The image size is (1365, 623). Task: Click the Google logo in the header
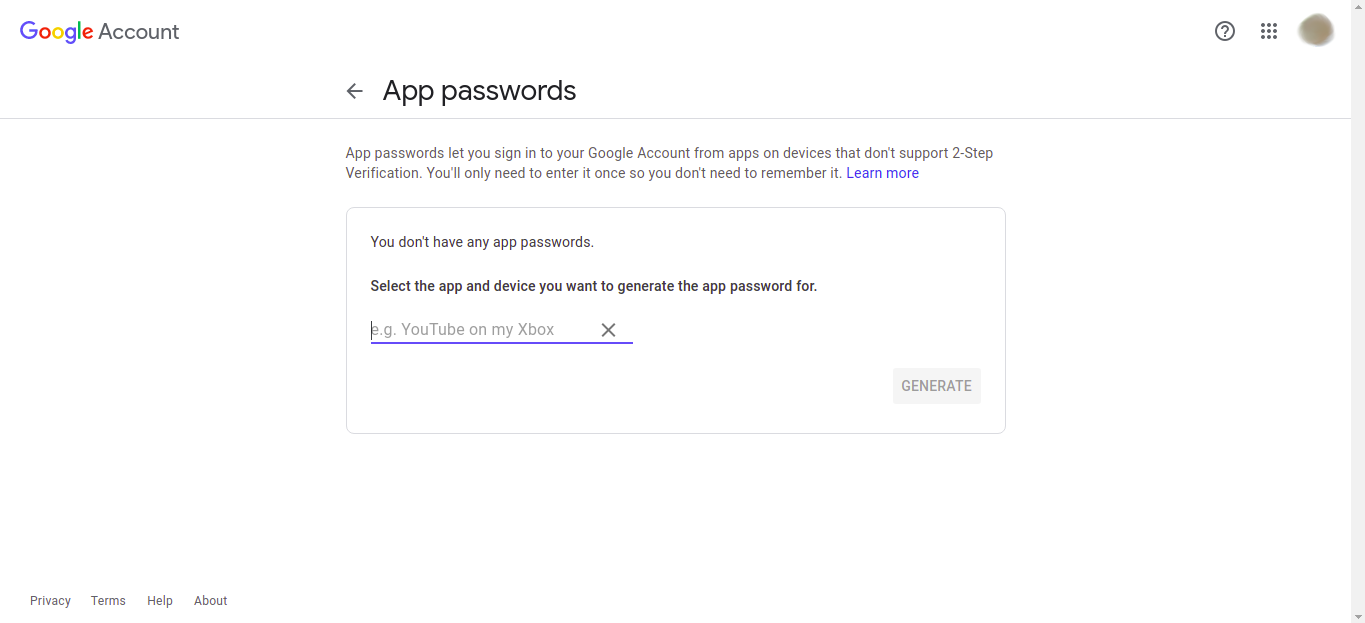55,31
